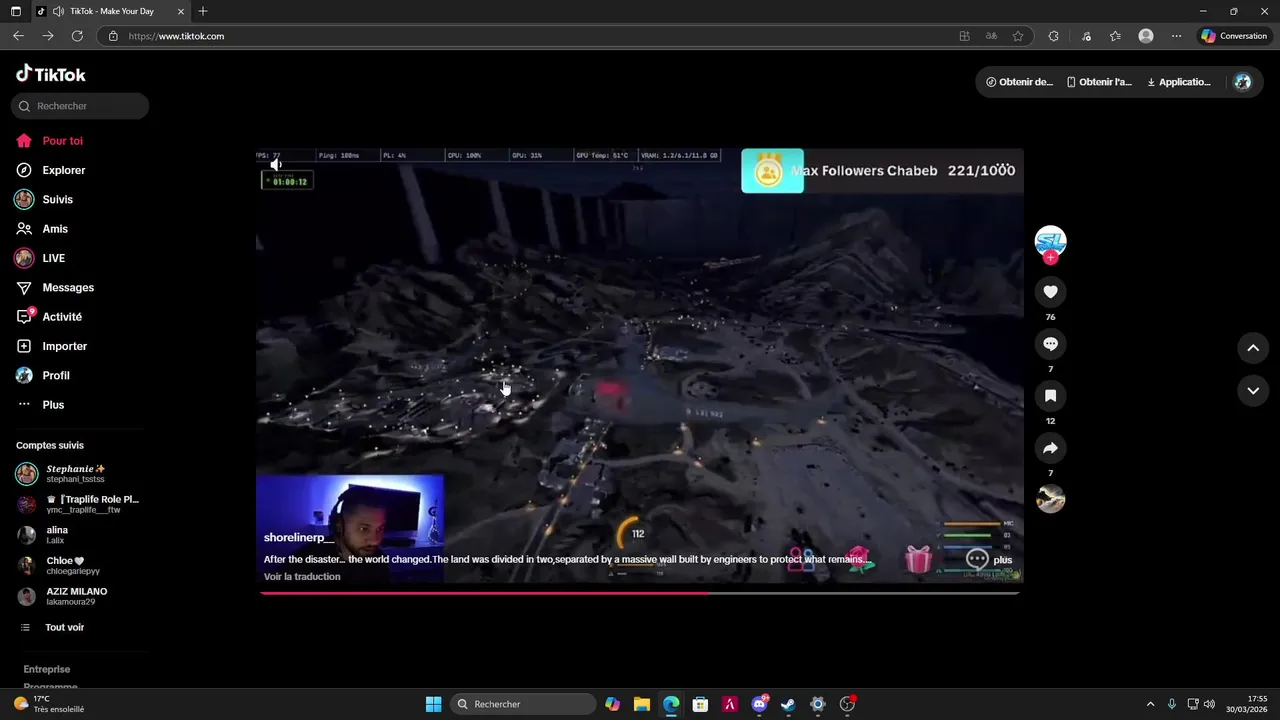The height and width of the screenshot is (720, 1280).
Task: Open Discord from the taskbar
Action: coord(759,704)
